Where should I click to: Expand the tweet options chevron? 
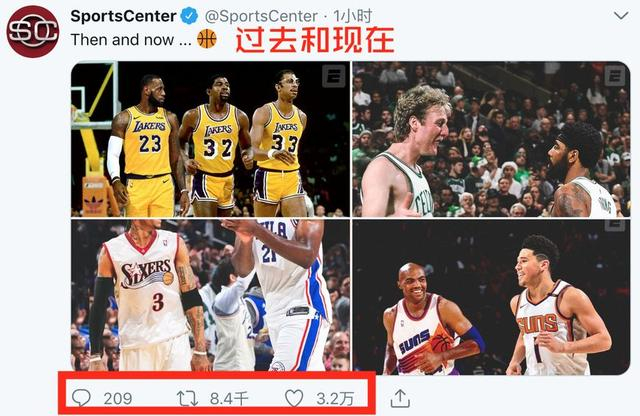[621, 16]
